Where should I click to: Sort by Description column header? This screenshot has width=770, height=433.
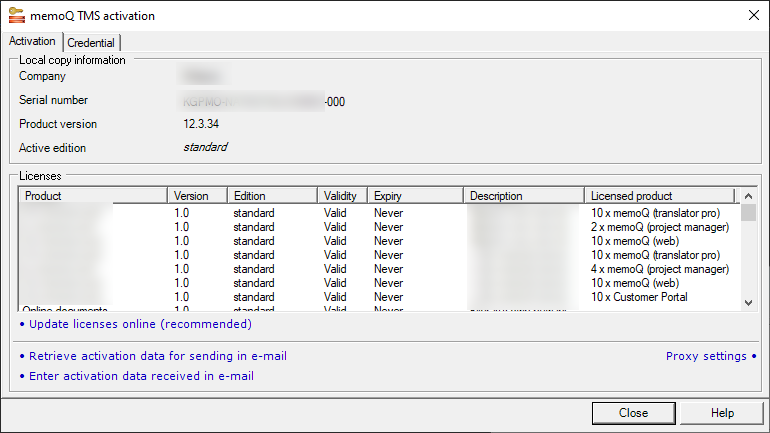click(x=524, y=195)
